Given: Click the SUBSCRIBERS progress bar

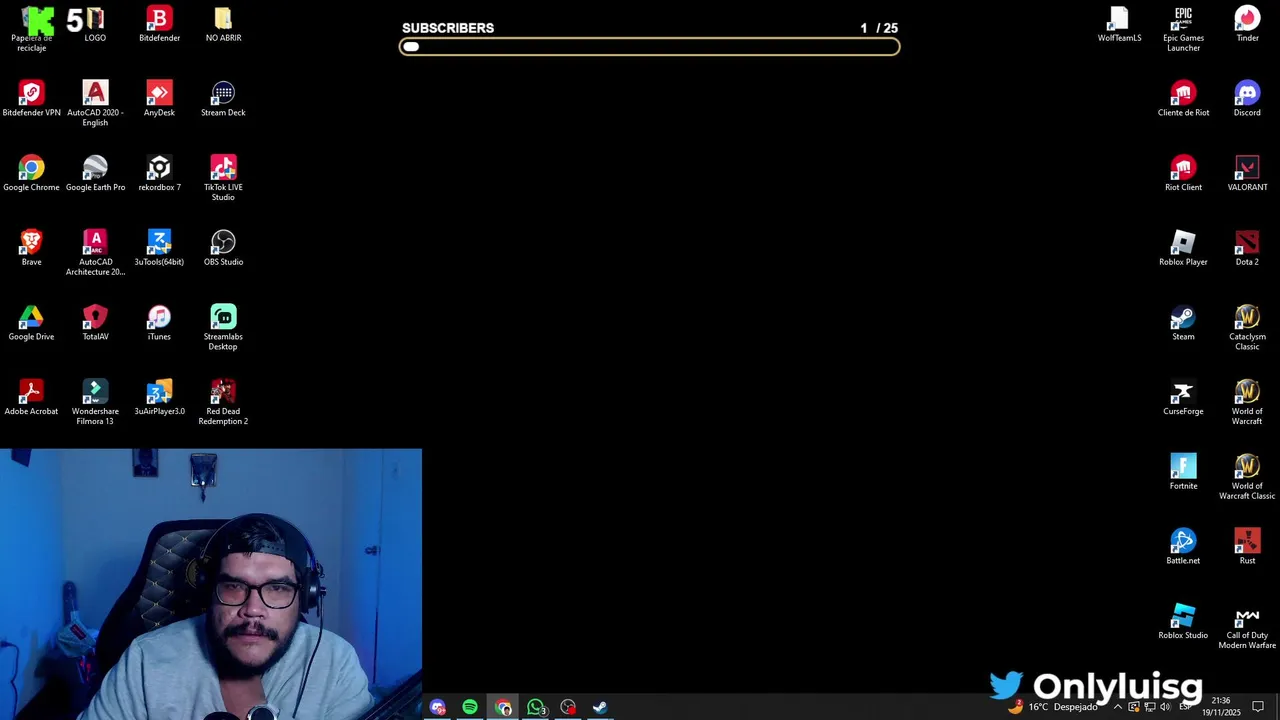Looking at the screenshot, I should click(650, 46).
